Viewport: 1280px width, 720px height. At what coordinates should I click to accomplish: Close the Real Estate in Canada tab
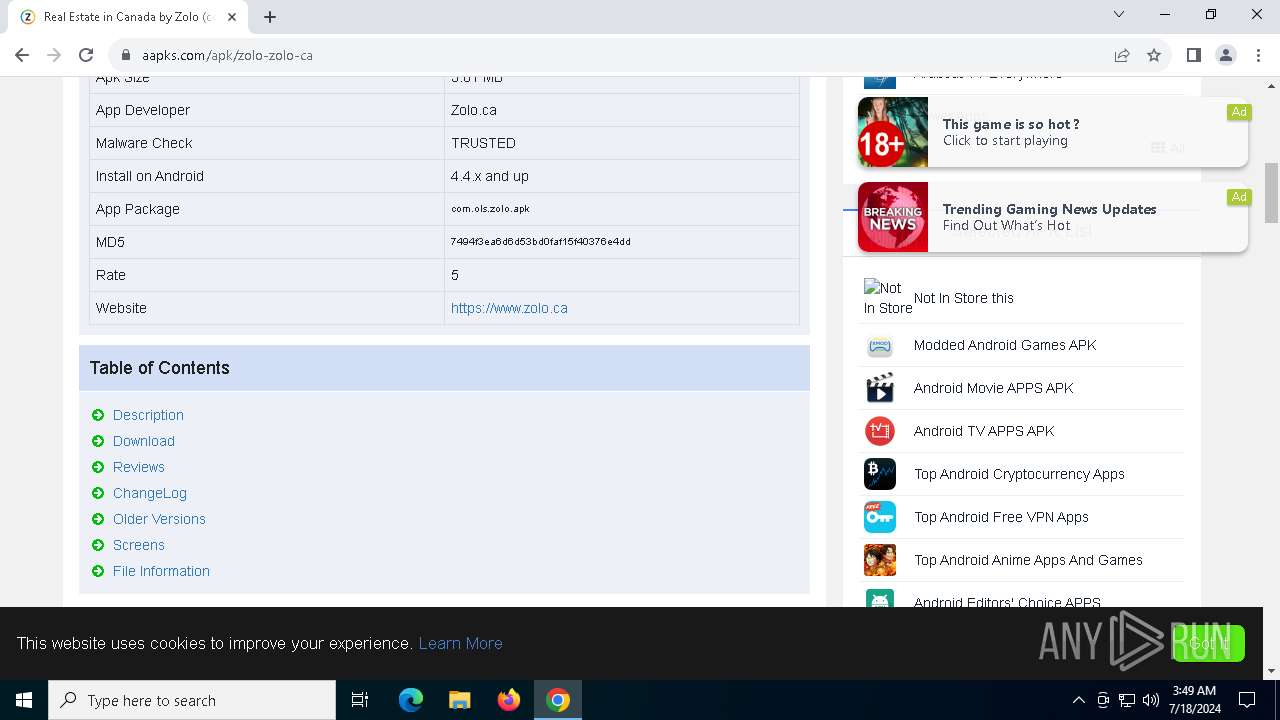[232, 17]
